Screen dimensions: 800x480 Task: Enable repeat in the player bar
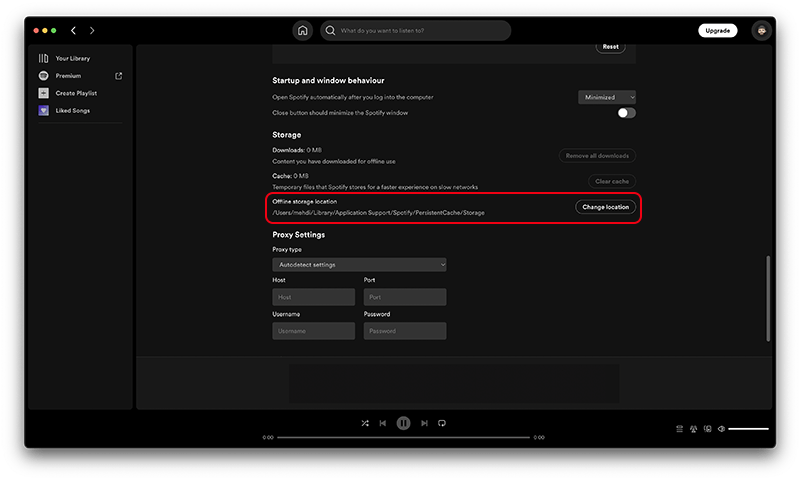point(442,423)
